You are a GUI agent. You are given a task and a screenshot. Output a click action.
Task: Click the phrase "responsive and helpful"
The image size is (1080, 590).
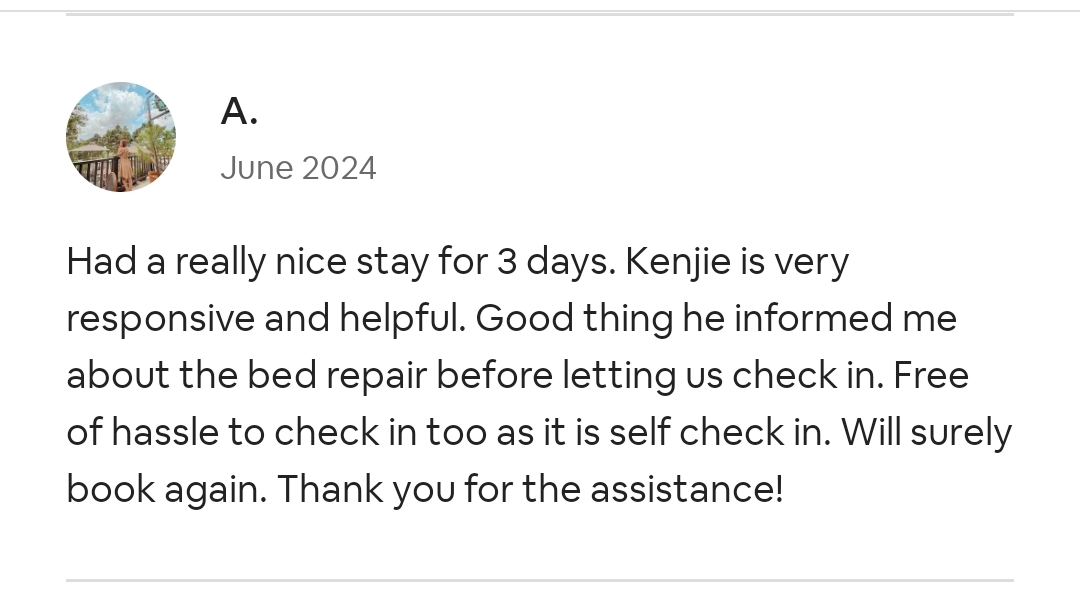(x=266, y=319)
